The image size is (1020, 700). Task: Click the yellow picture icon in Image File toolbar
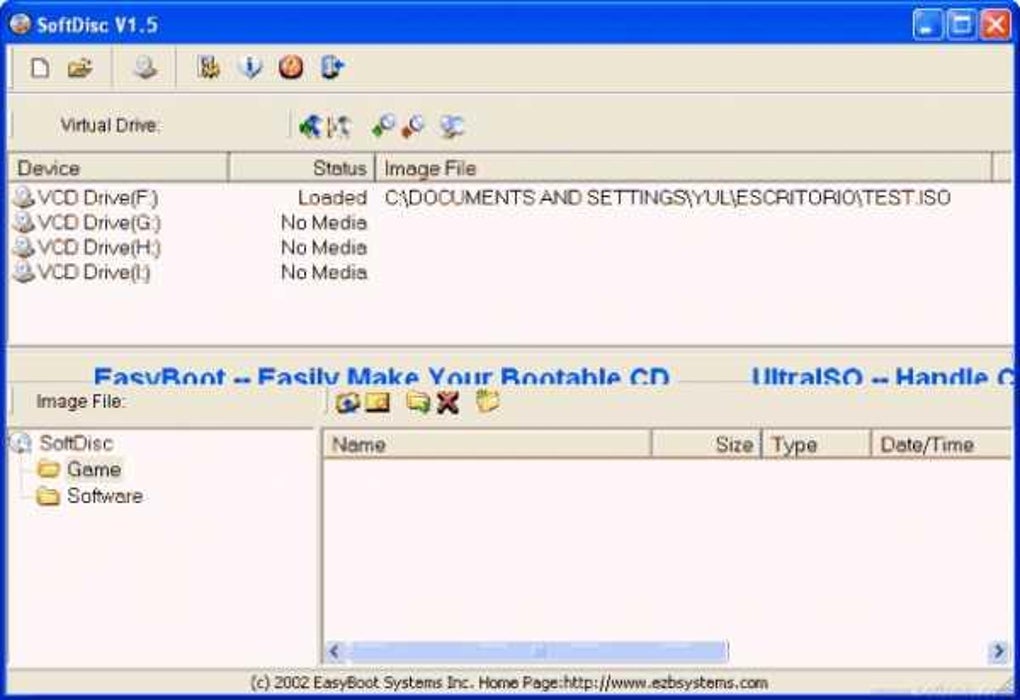pos(377,403)
